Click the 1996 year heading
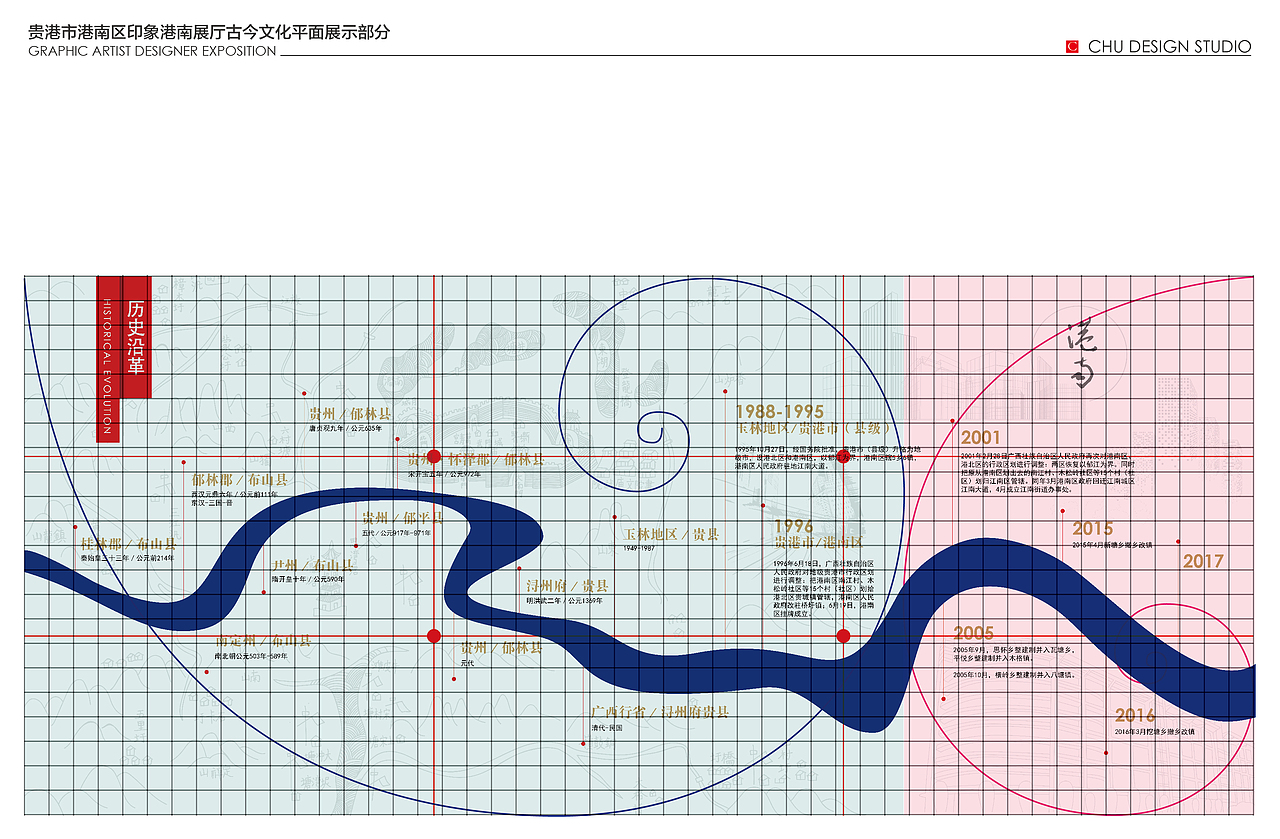The height and width of the screenshot is (839, 1280). tap(794, 527)
